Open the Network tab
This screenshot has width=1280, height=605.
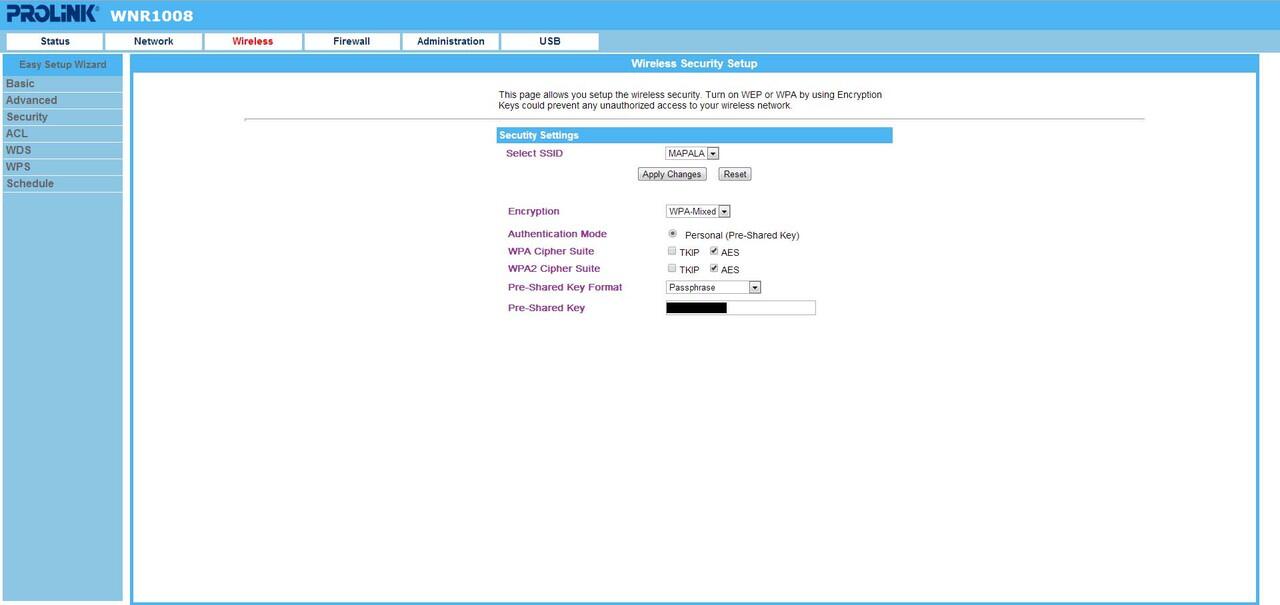click(x=153, y=41)
